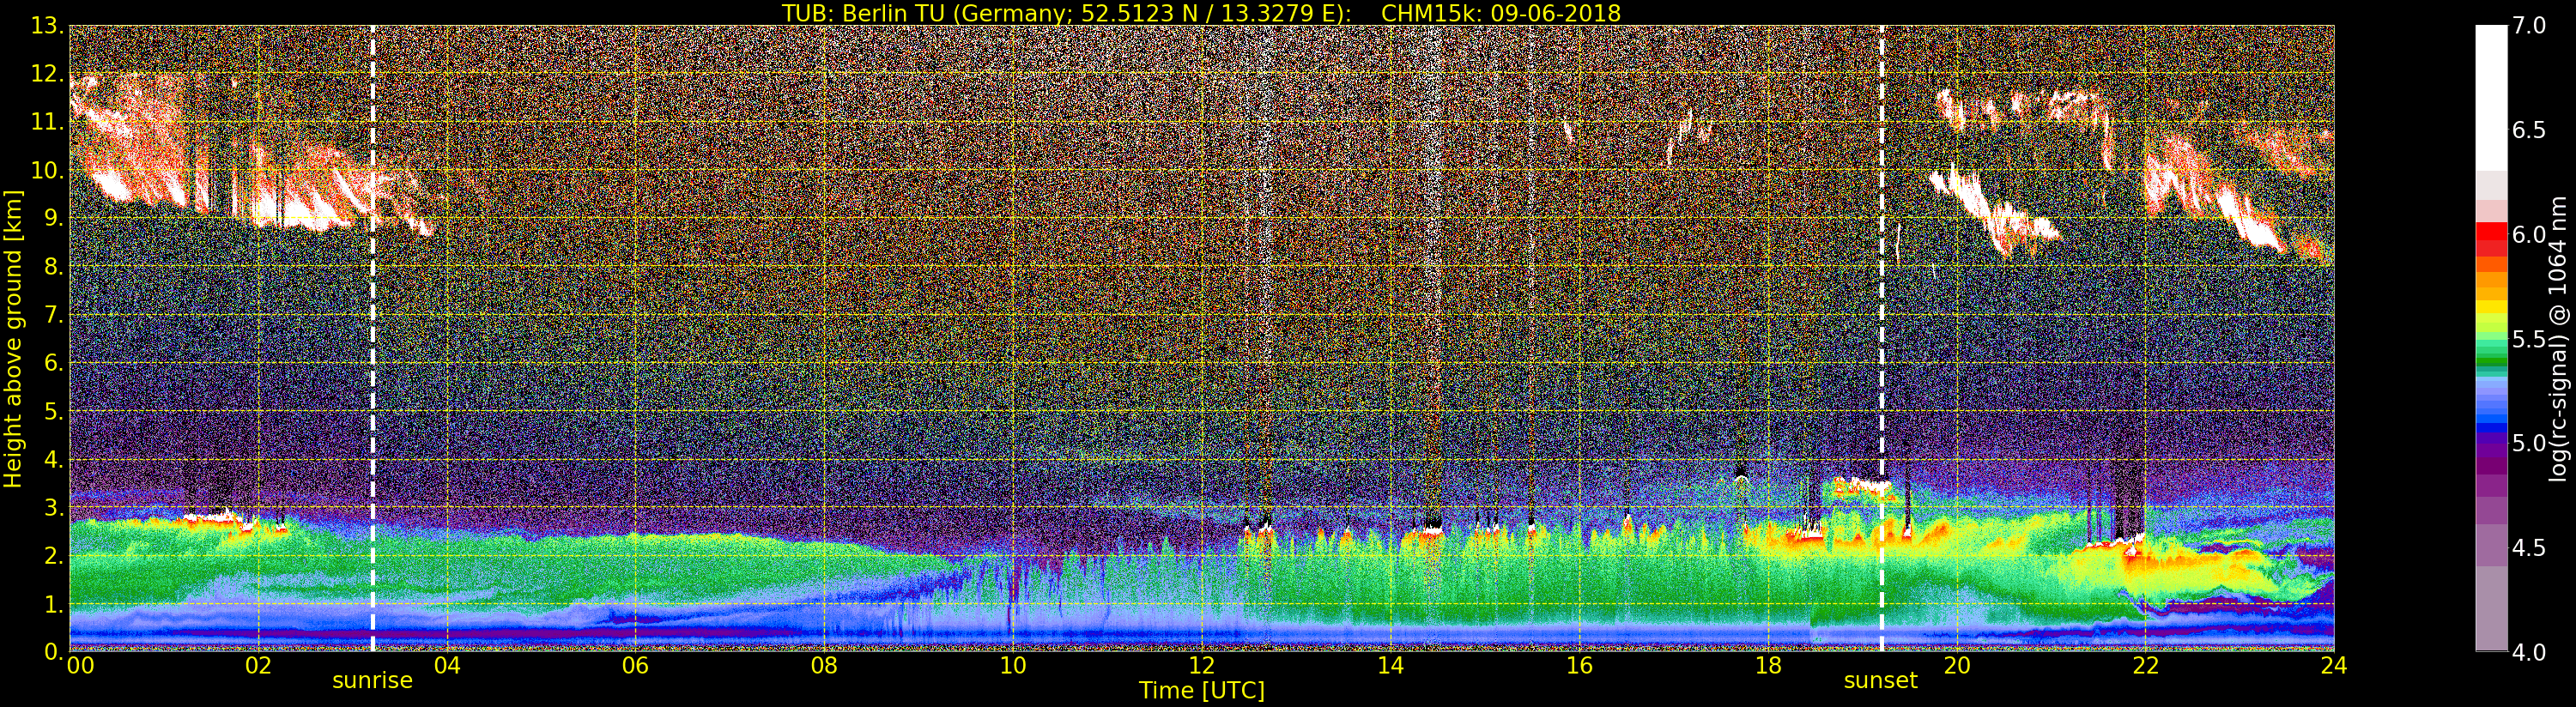Click the '10' time tick label
This screenshot has height=707, width=2576.
point(1013,665)
